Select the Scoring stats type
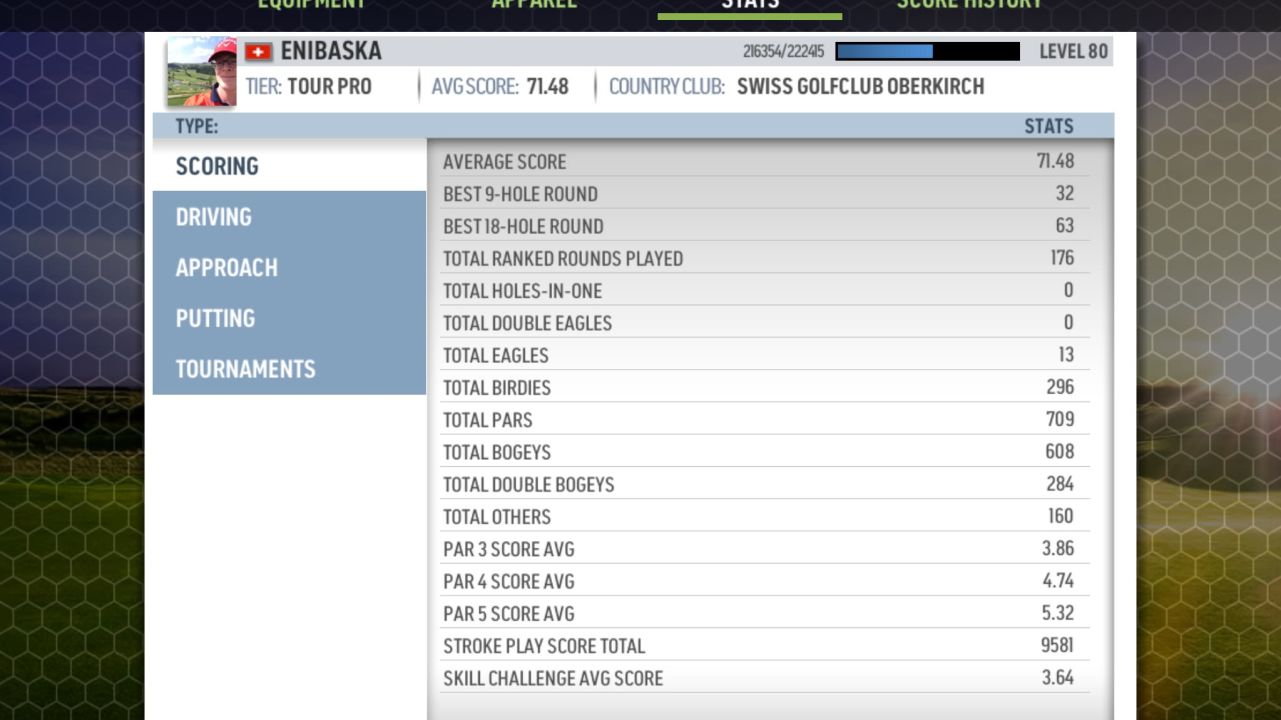Screen dimensions: 1281x720 289,166
